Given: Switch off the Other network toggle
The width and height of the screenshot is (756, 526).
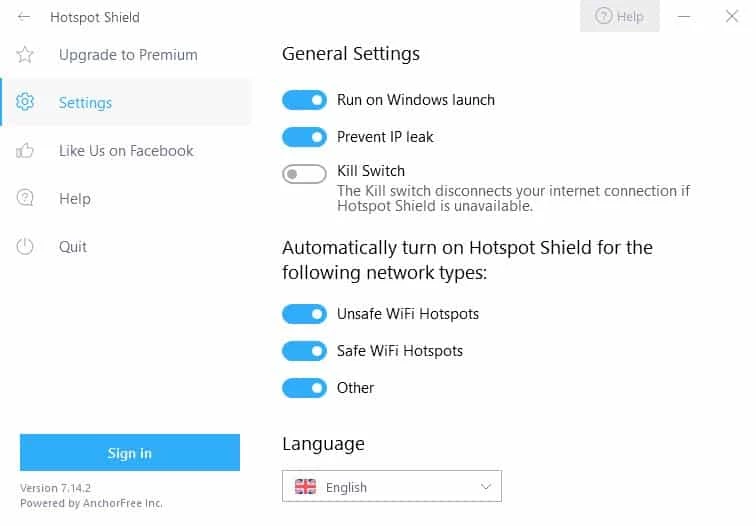Looking at the screenshot, I should pos(304,388).
